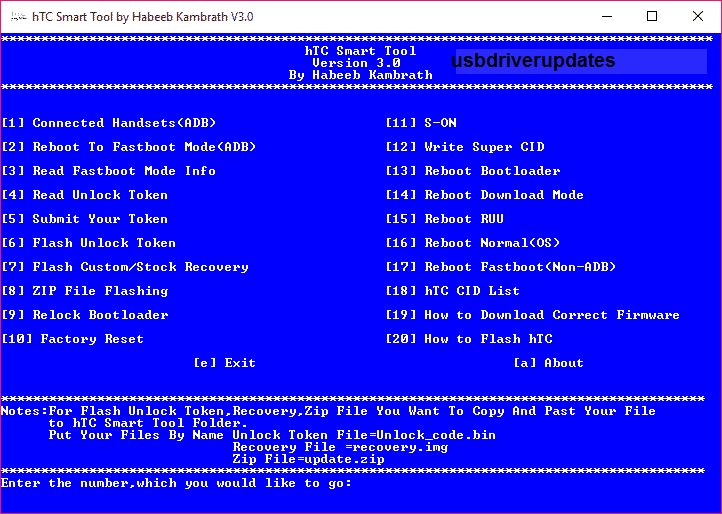Click the [e] Exit option

(224, 363)
